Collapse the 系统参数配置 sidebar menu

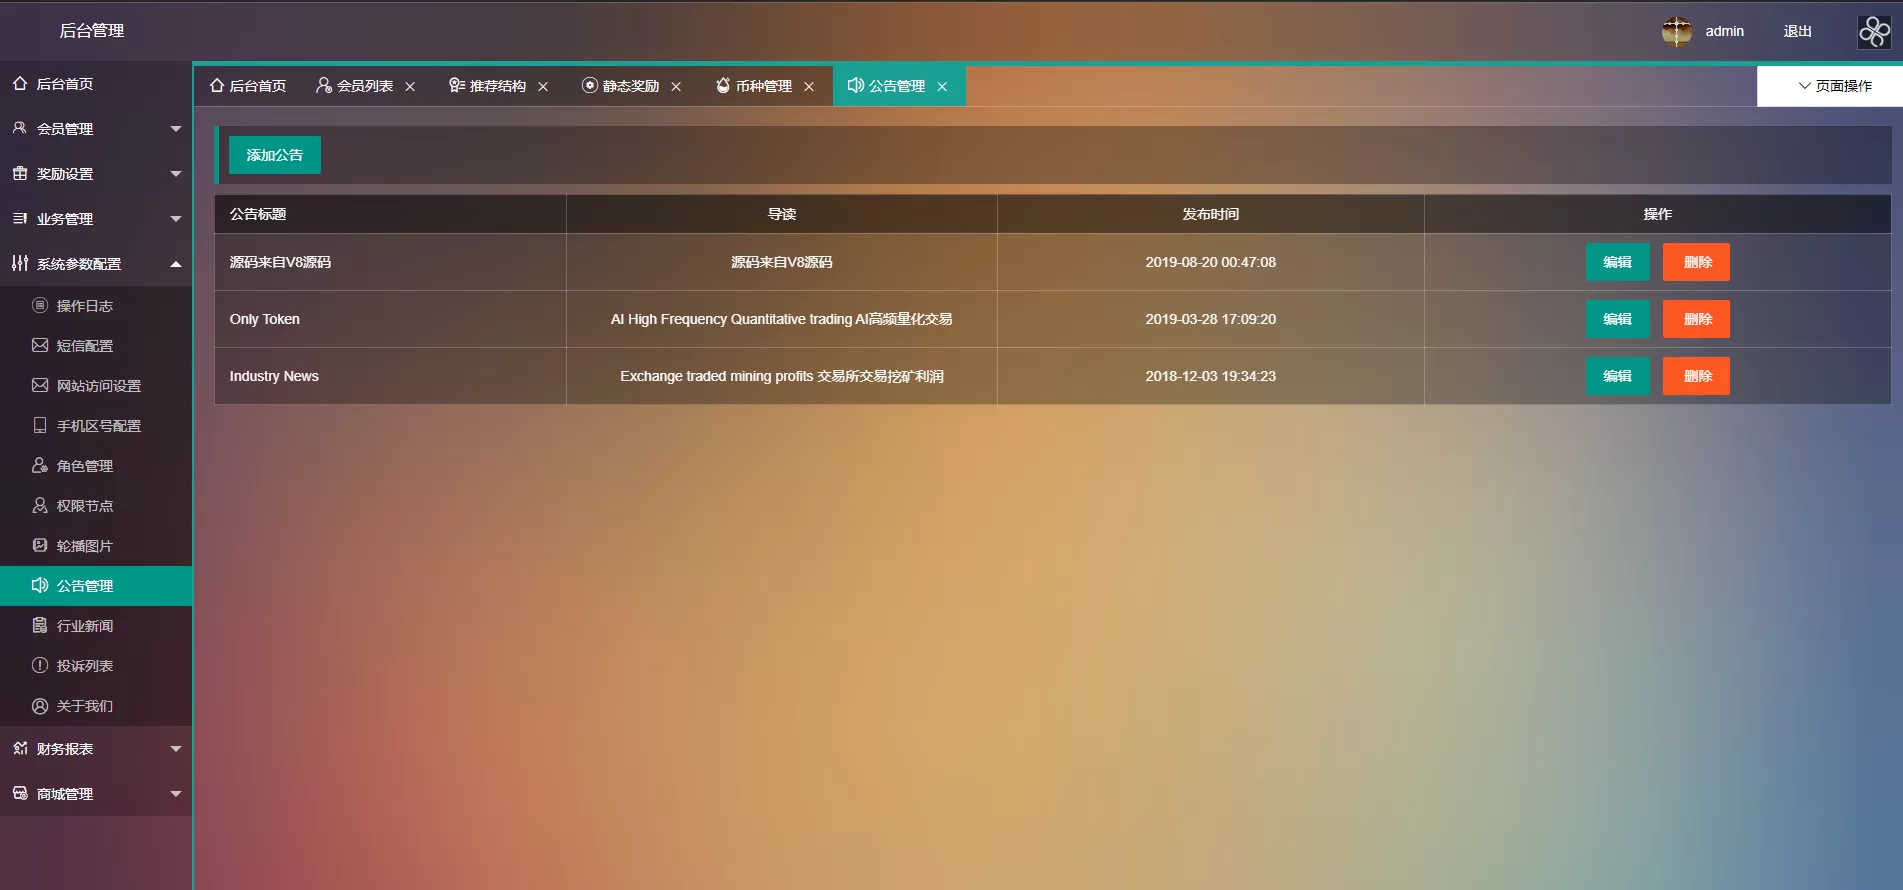click(x=95, y=264)
